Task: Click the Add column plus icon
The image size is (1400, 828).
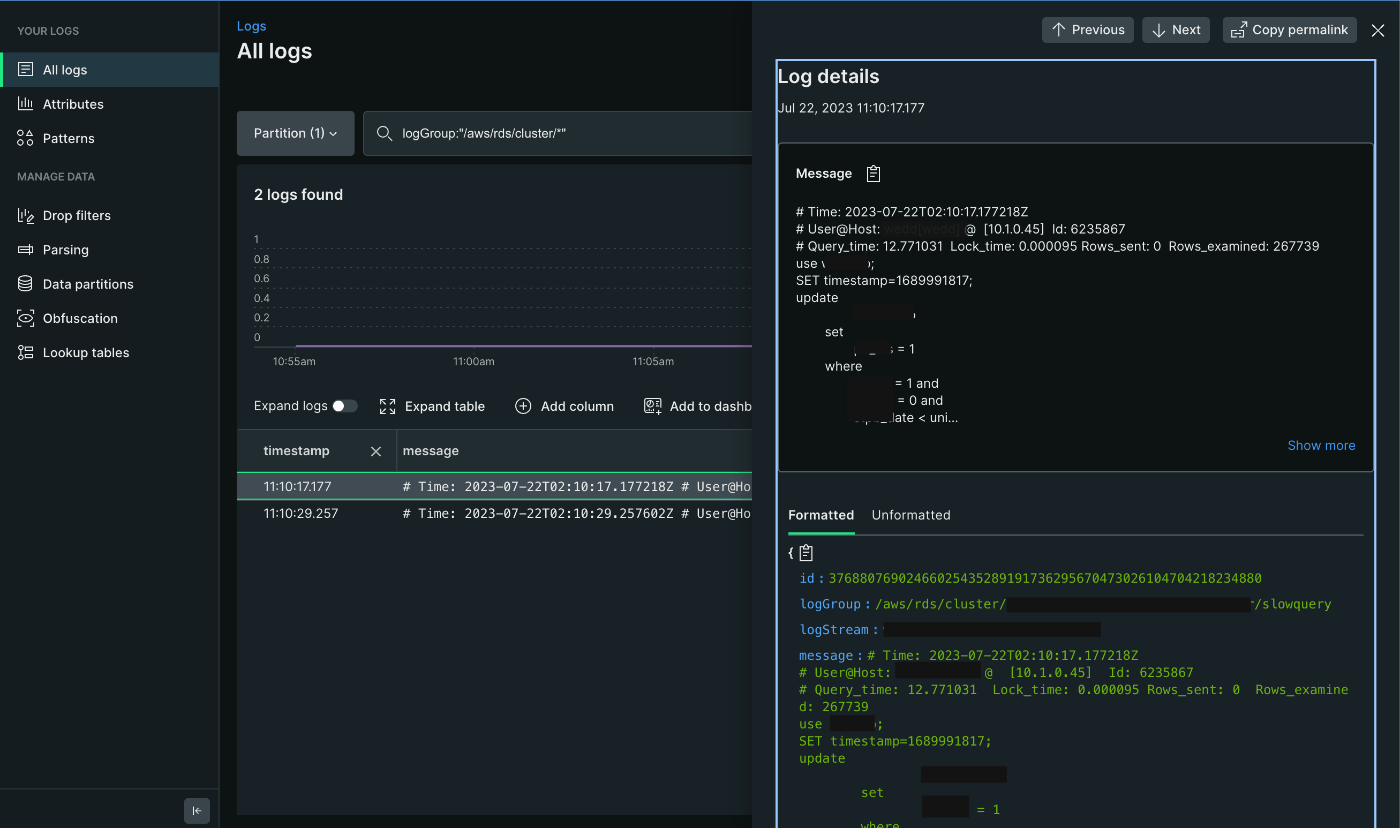Action: 523,406
